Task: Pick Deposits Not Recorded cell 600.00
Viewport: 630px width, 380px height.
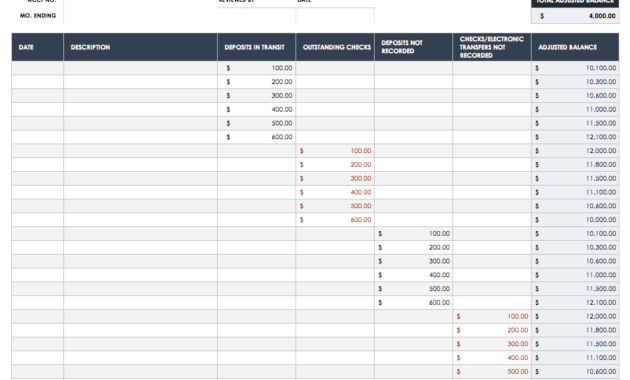Action: [413, 302]
